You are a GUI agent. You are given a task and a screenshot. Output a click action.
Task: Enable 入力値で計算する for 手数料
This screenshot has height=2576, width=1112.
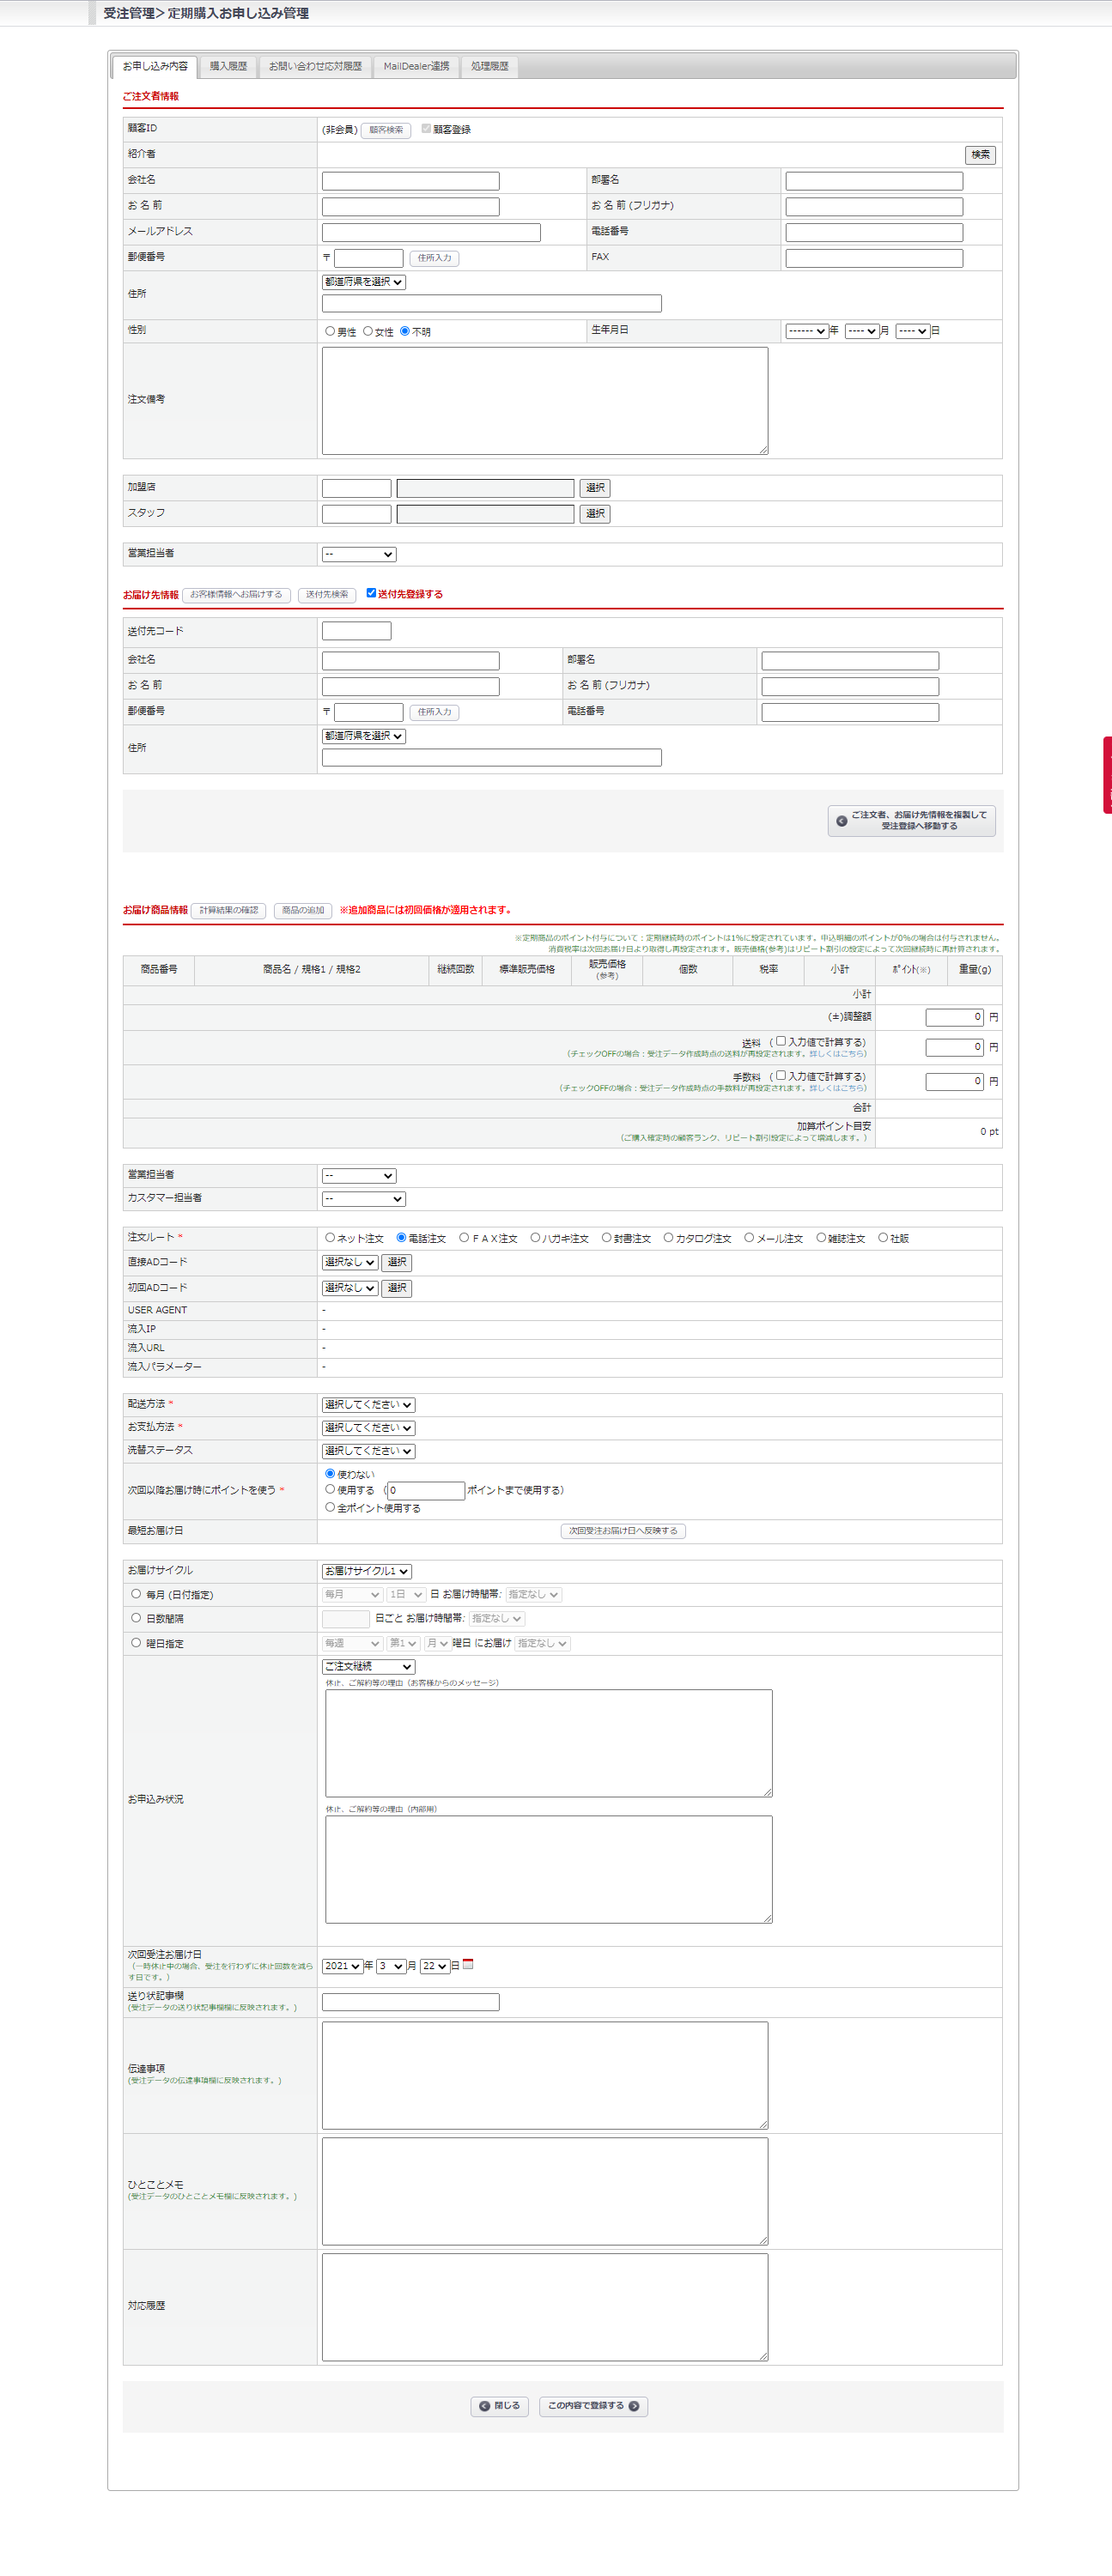point(781,1075)
